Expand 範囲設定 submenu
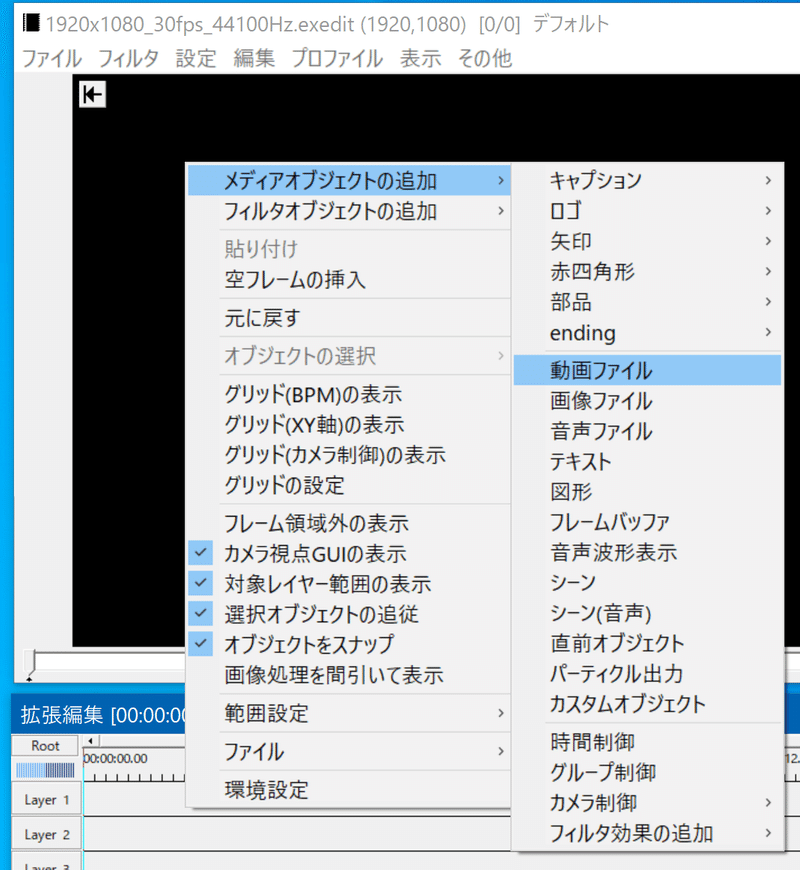The width and height of the screenshot is (800, 870). click(349, 713)
